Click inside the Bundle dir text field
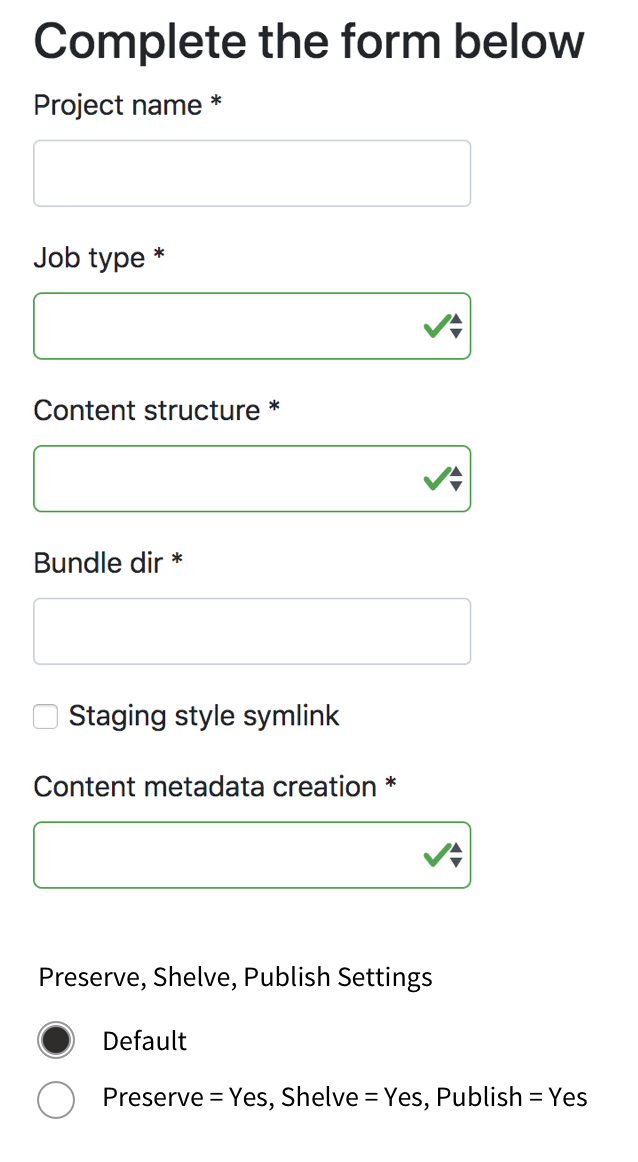Image resolution: width=638 pixels, height=1162 pixels. point(251,630)
